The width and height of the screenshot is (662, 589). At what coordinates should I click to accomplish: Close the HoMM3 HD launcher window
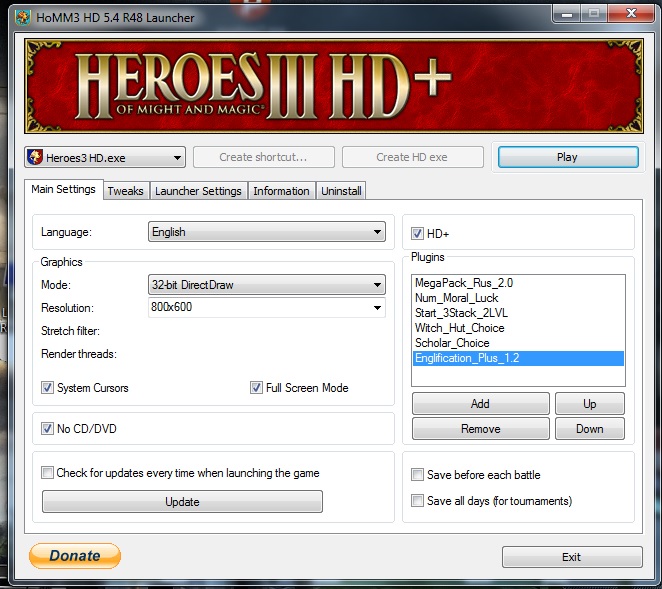click(632, 14)
